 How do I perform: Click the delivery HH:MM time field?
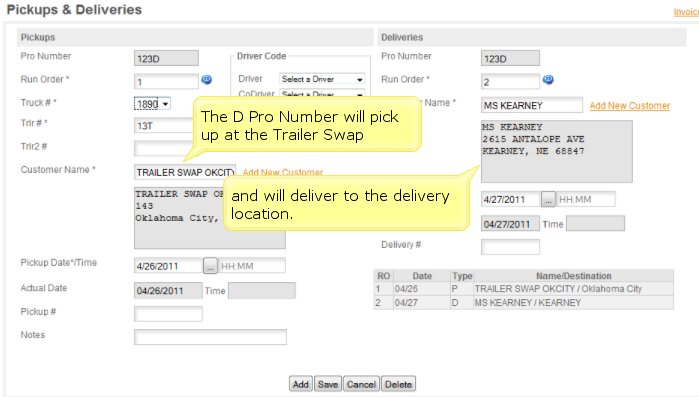point(586,199)
